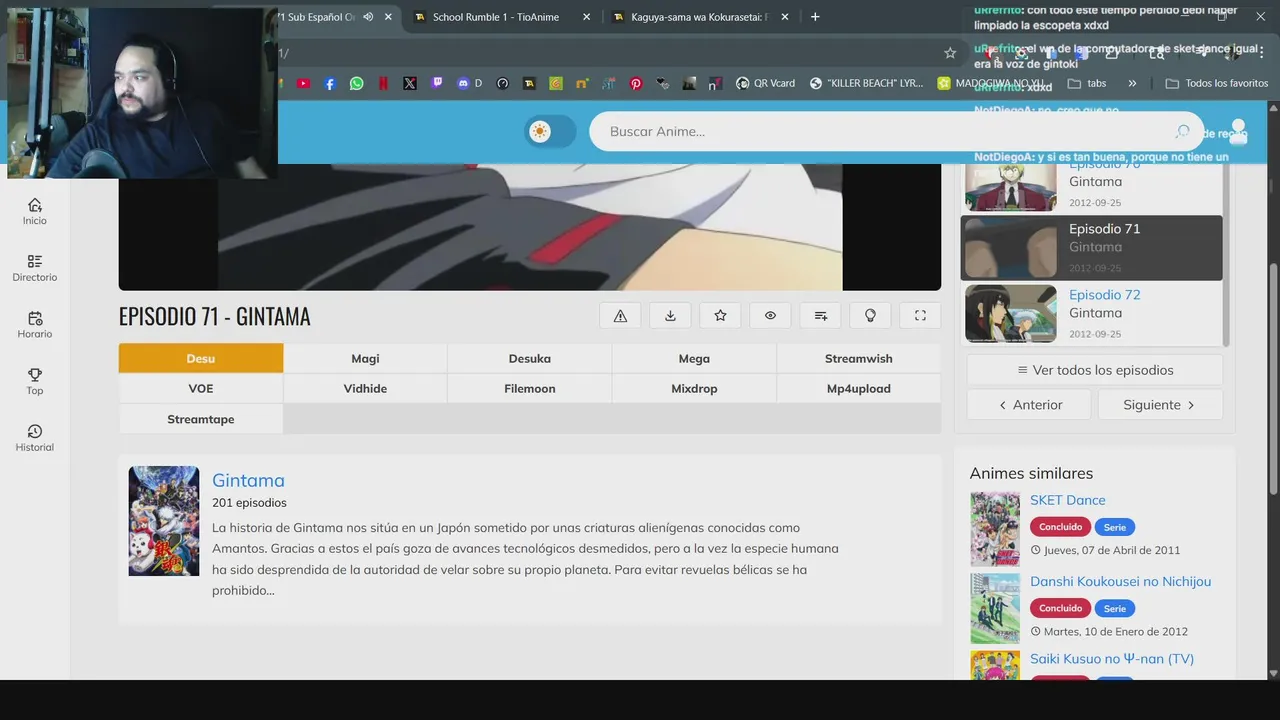Select the Streamwish server tab
This screenshot has width=1280, height=720.
[859, 358]
